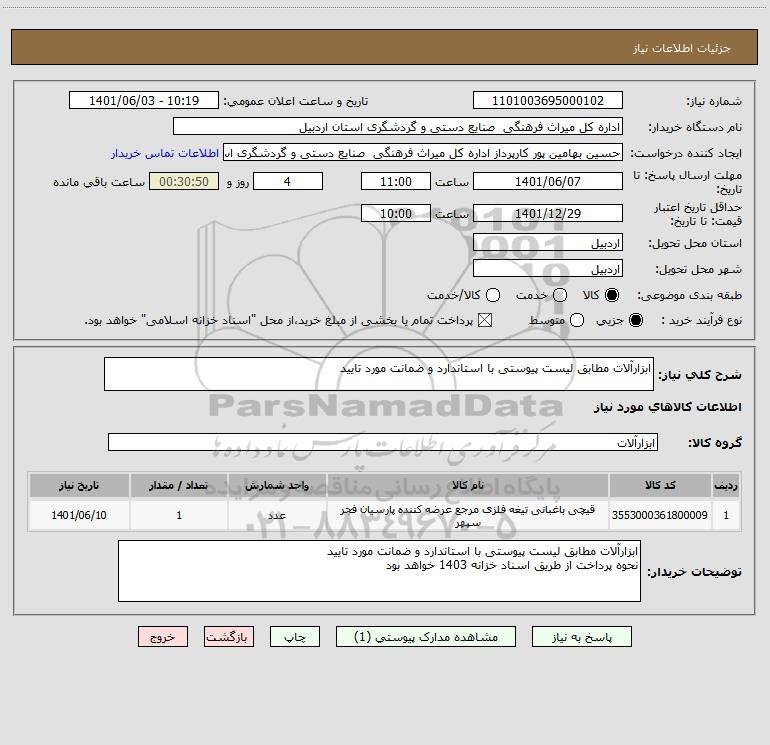
Task: Click the announcement date field 1401/06/03 - 10:19
Action: pos(144,100)
